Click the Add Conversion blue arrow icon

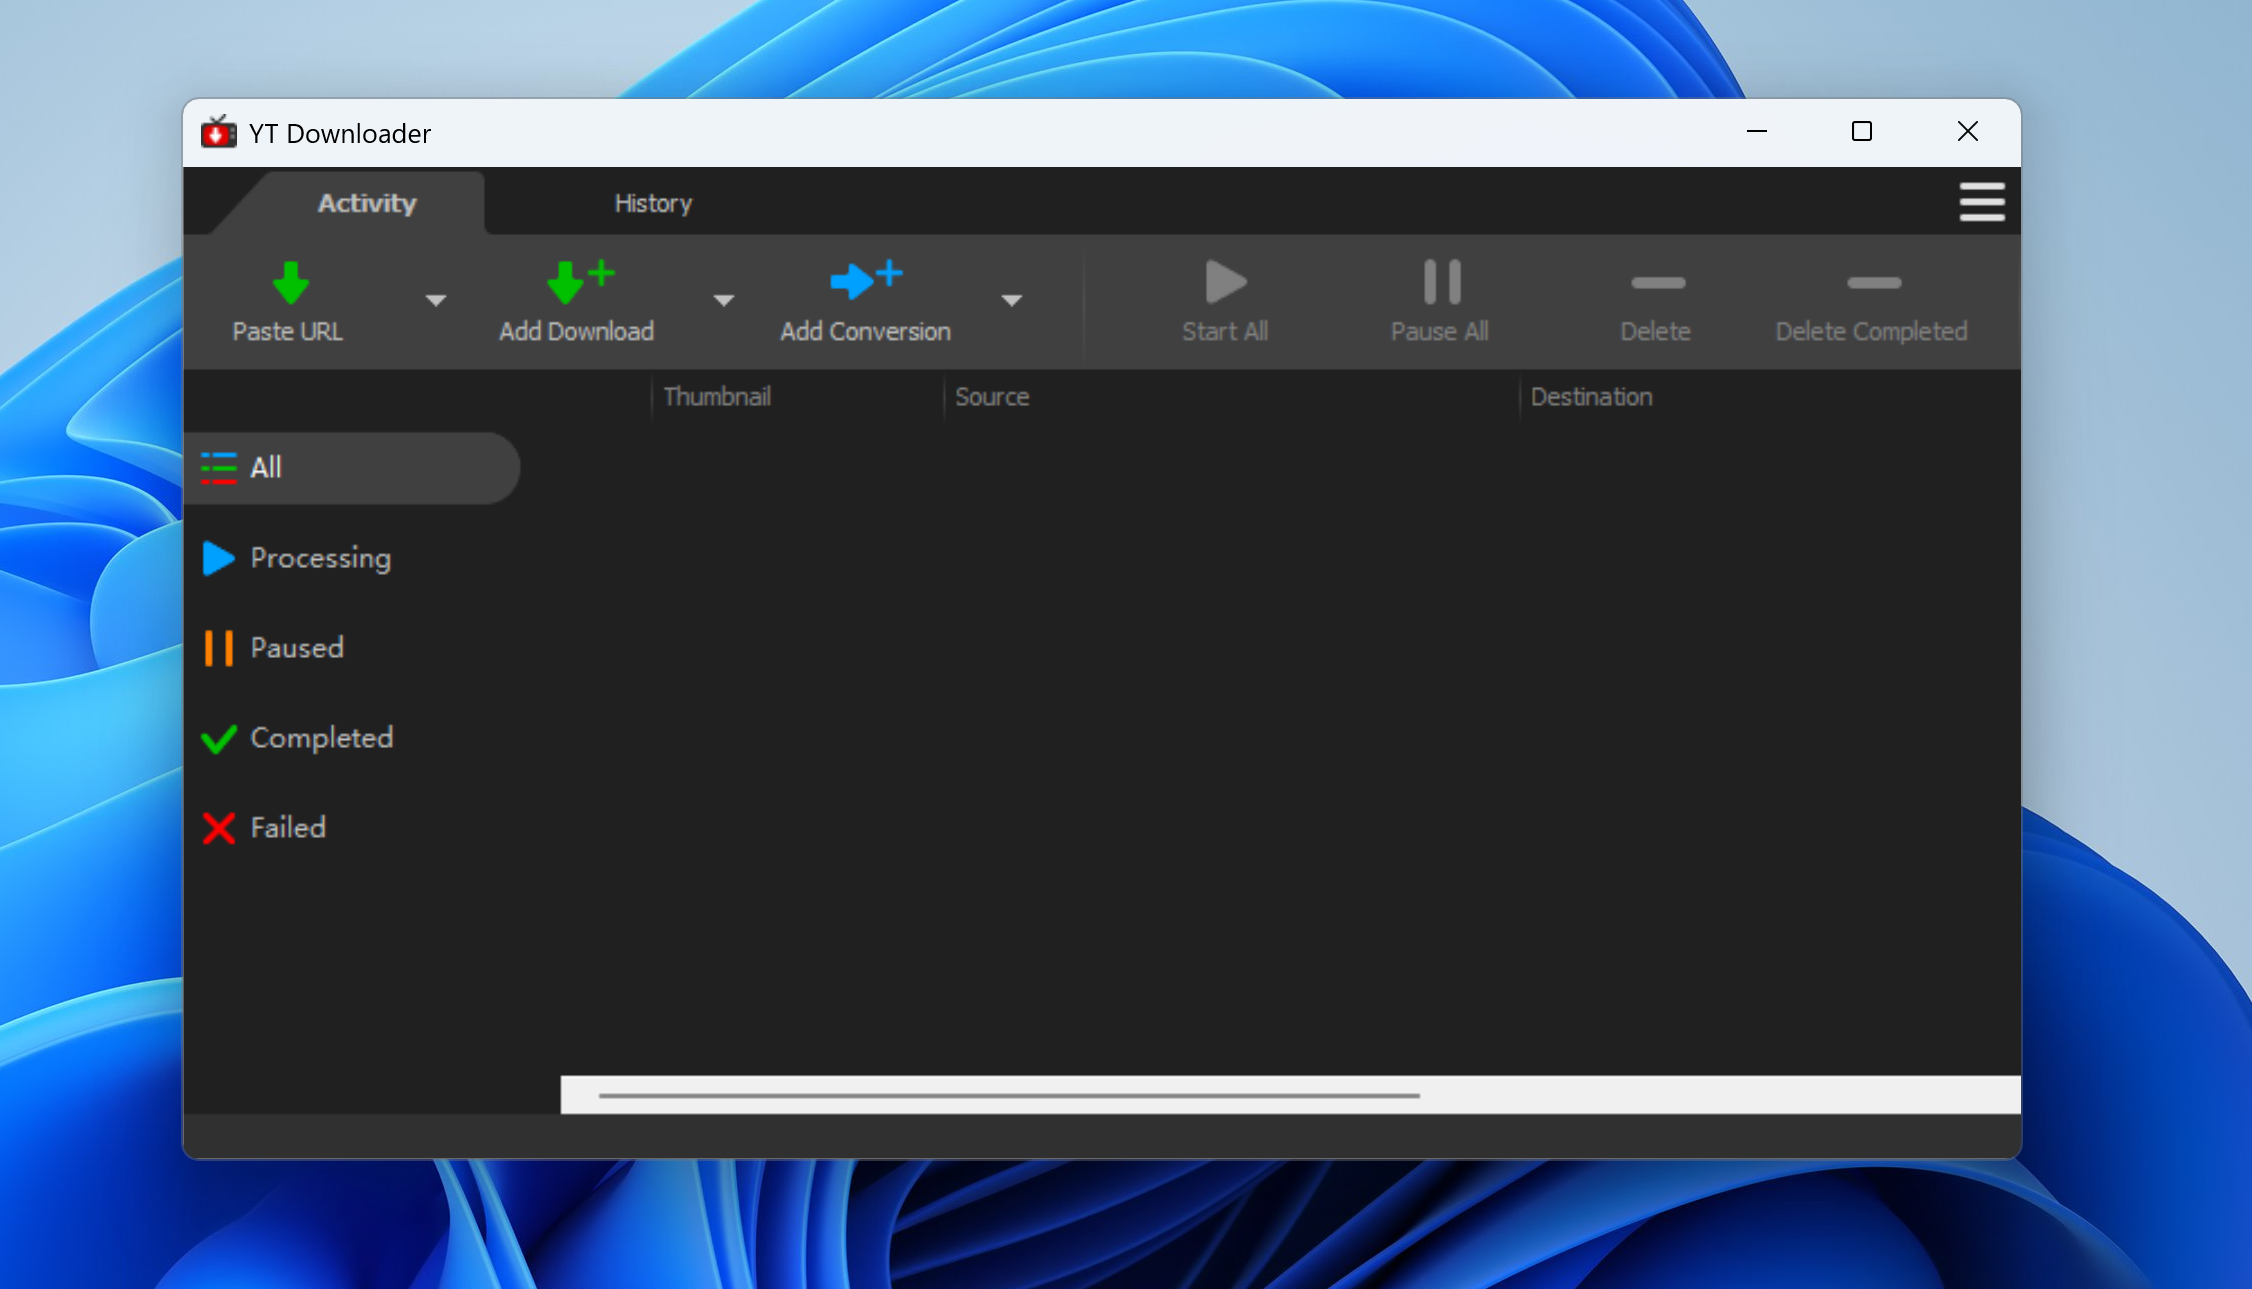866,280
